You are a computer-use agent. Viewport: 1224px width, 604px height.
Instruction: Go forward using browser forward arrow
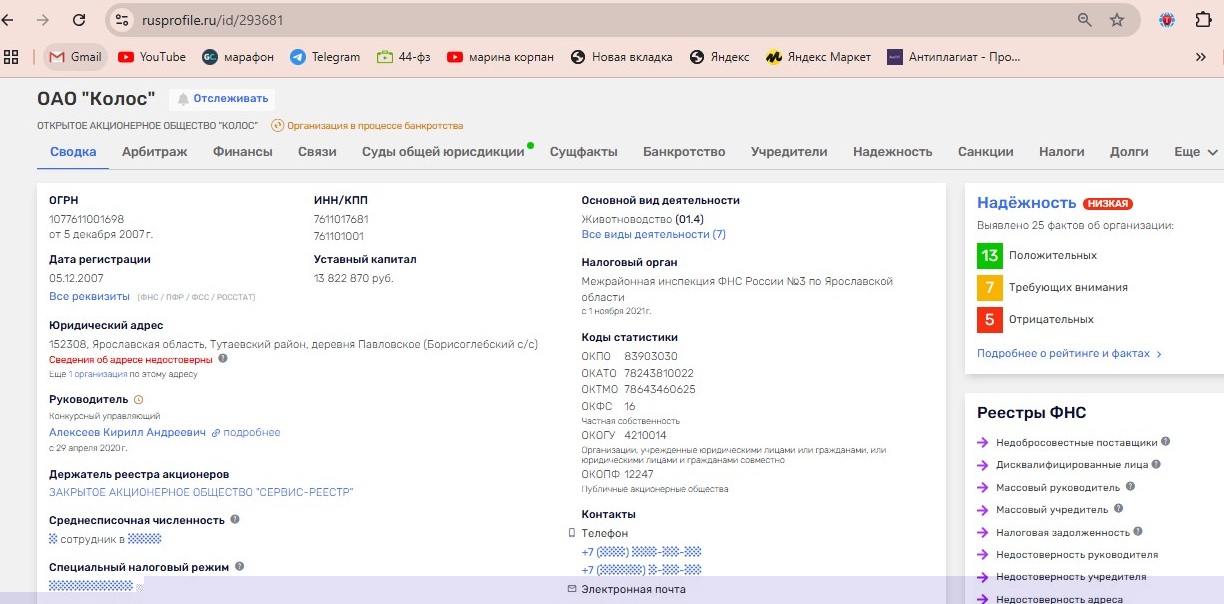tap(42, 20)
